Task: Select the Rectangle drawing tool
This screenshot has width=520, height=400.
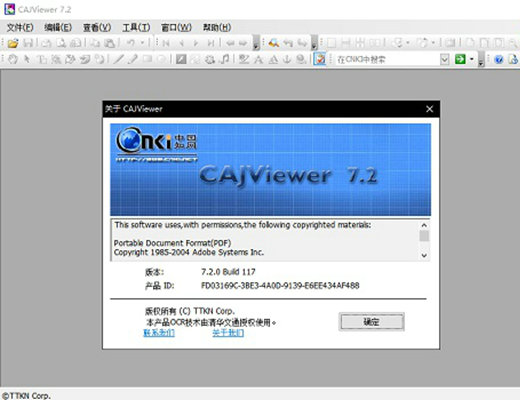Action: [147, 59]
